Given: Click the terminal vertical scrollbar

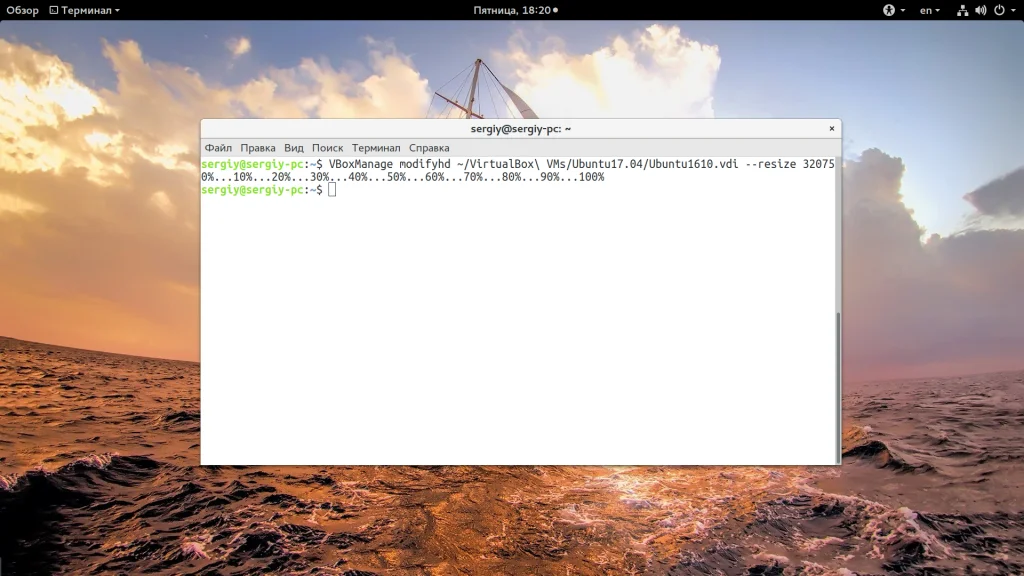Looking at the screenshot, I should coord(838,387).
